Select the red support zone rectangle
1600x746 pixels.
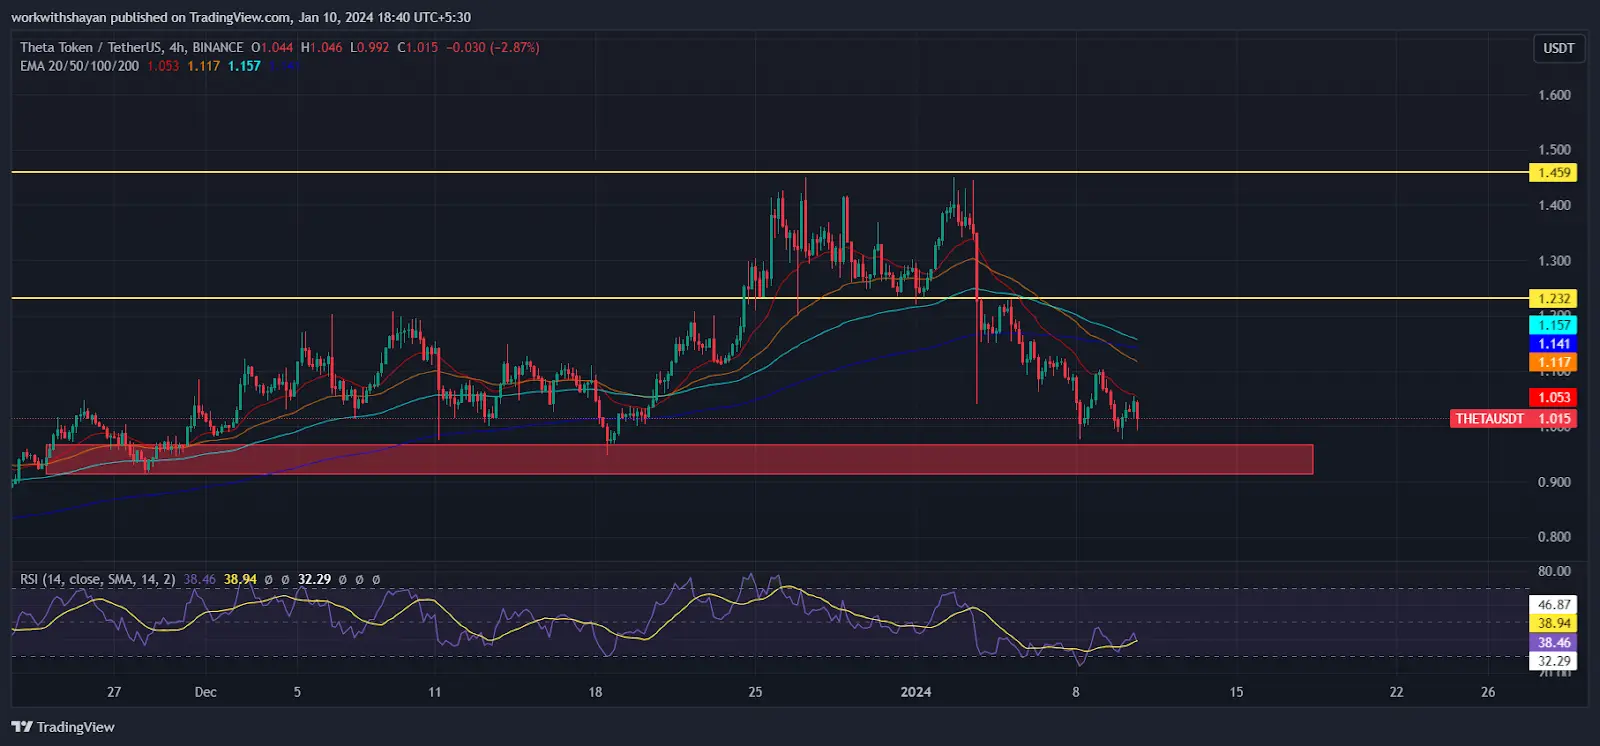click(679, 459)
